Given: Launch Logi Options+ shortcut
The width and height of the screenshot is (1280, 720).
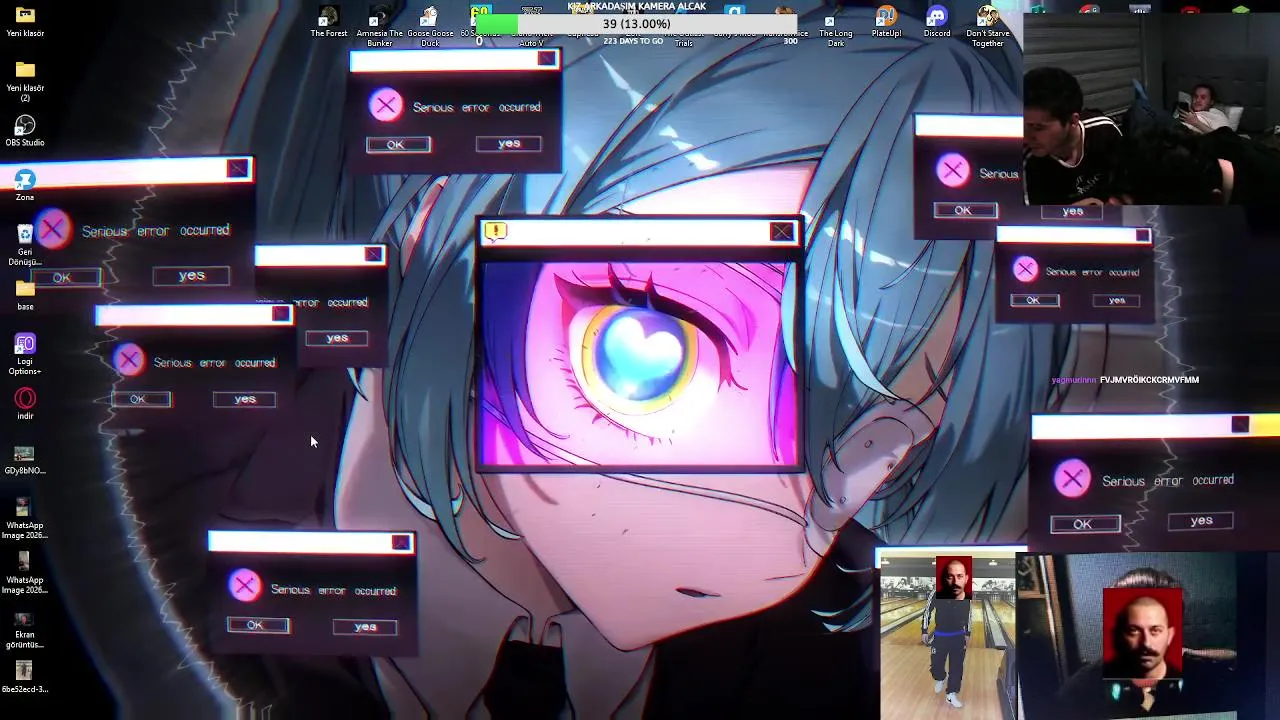Looking at the screenshot, I should [25, 354].
